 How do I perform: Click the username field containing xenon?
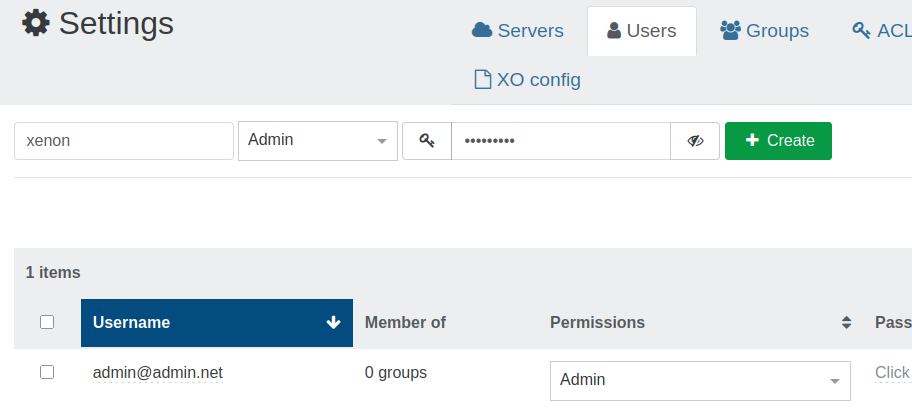[x=123, y=141]
